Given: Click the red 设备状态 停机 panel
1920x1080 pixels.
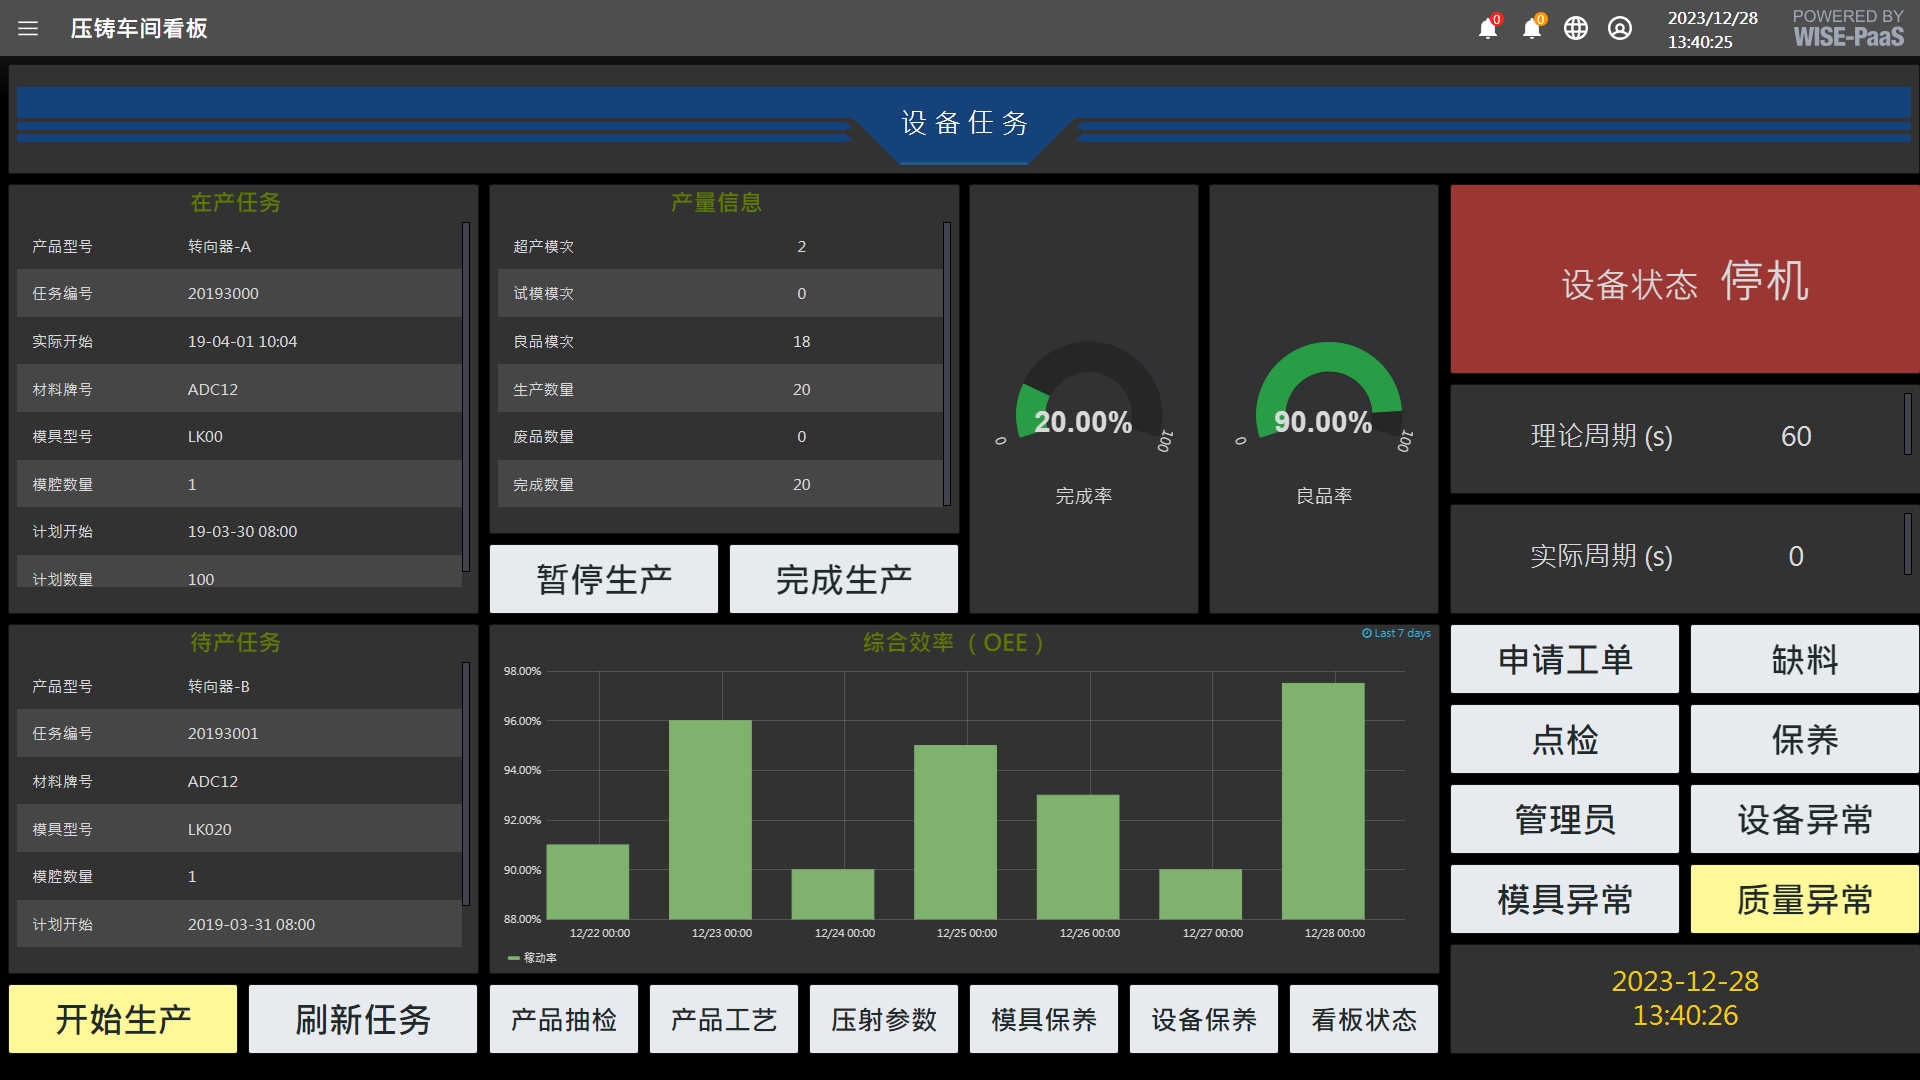Looking at the screenshot, I should point(1685,279).
